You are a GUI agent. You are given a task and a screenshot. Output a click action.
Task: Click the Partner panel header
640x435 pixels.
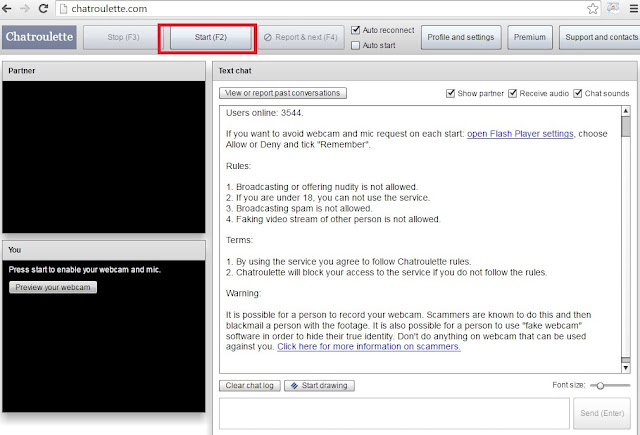tap(104, 71)
